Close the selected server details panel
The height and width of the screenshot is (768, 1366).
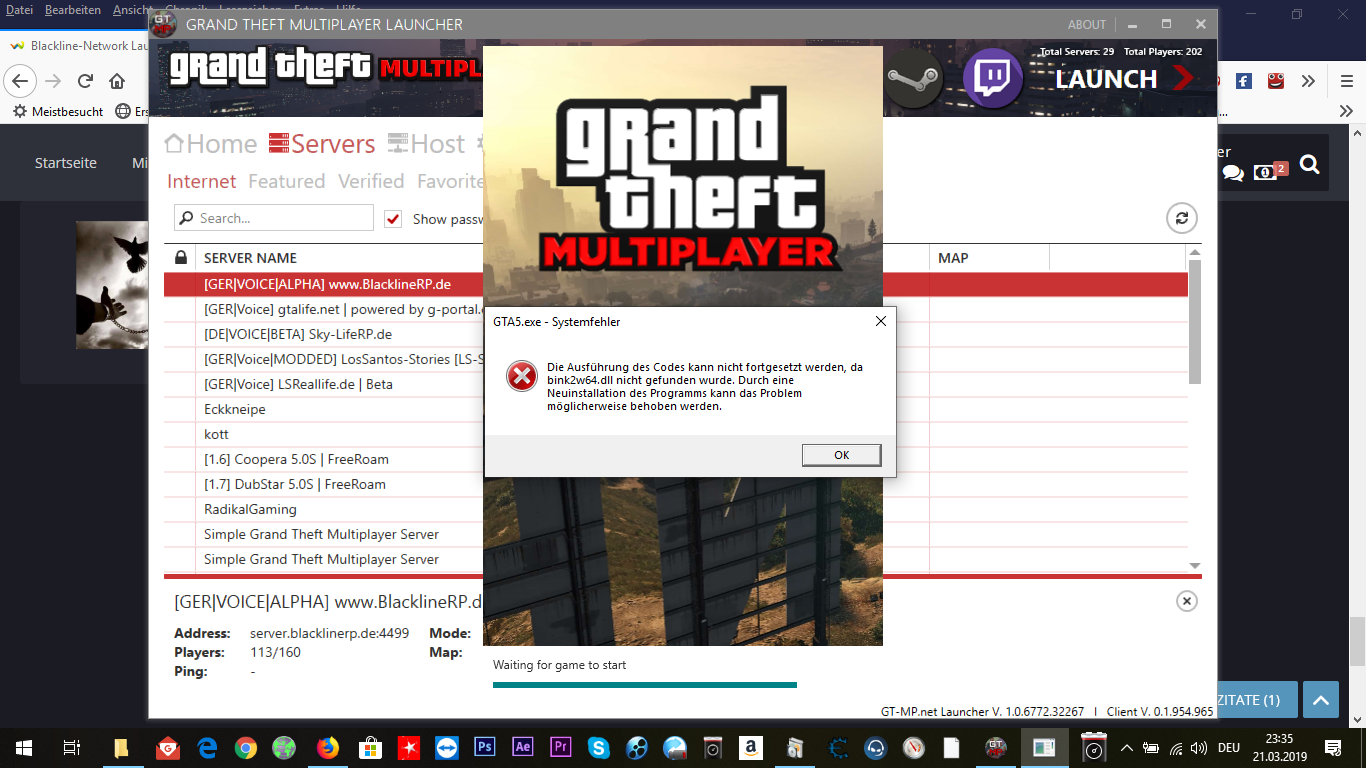pyautogui.click(x=1186, y=601)
